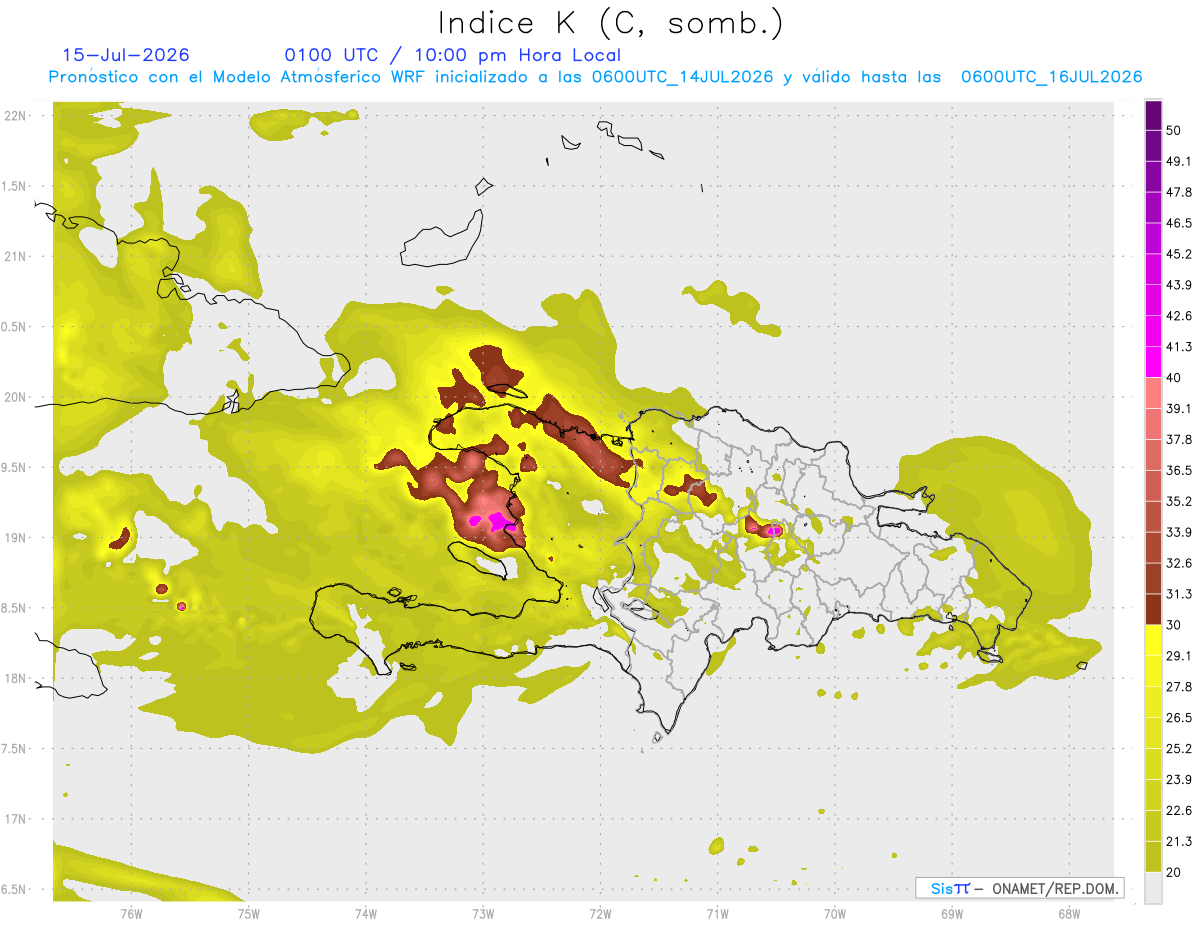Click the longitude axis label "69W"
Image resolution: width=1200 pixels, height=927 pixels.
(951, 914)
